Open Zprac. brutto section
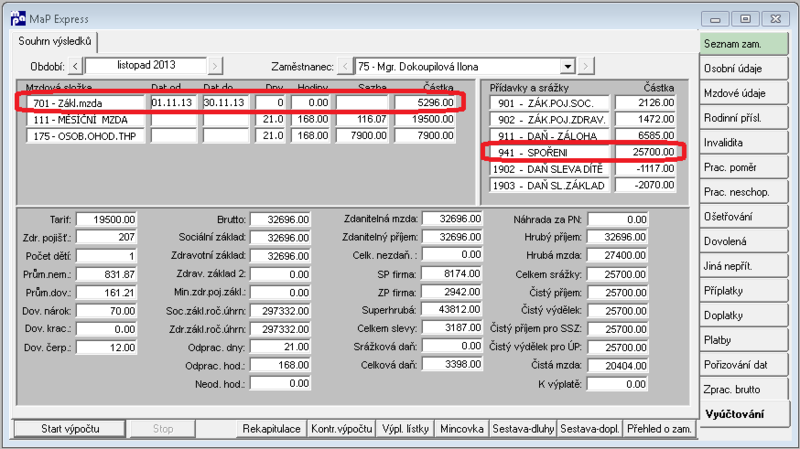This screenshot has height=449, width=800. point(743,390)
